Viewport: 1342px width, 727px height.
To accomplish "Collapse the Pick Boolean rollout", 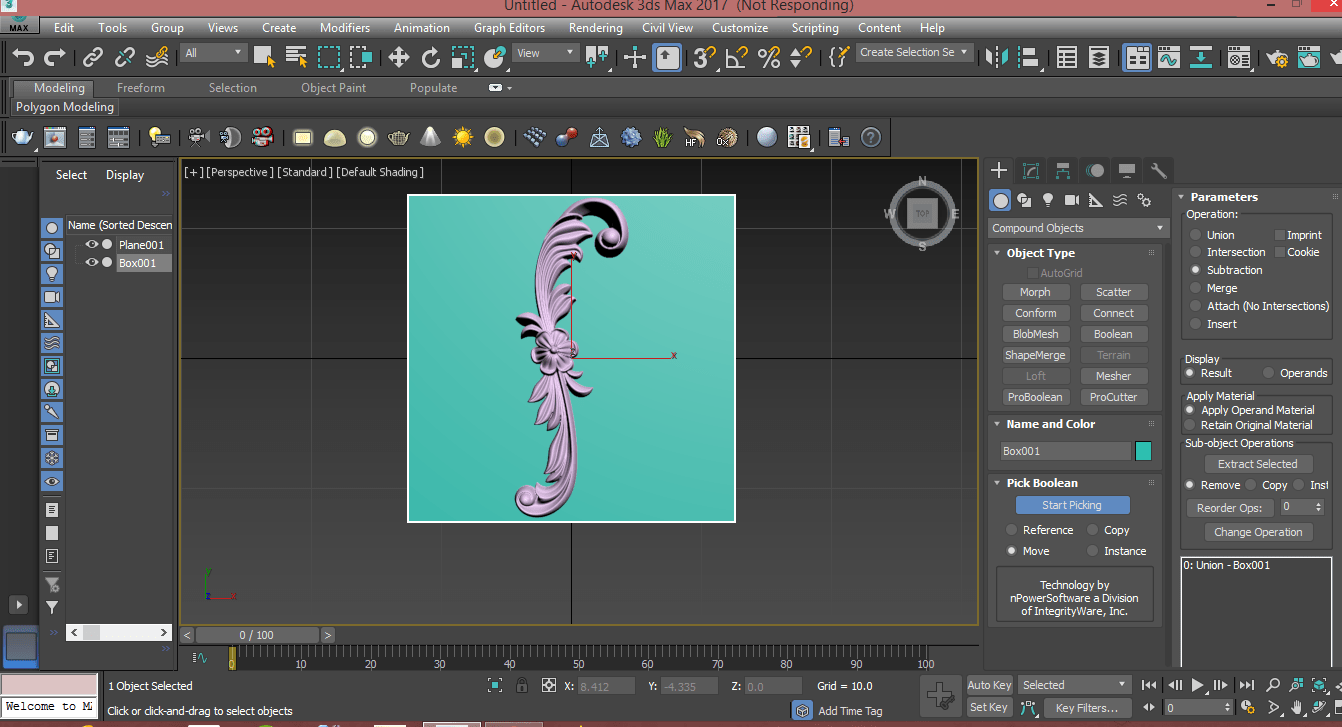I will click(1041, 483).
